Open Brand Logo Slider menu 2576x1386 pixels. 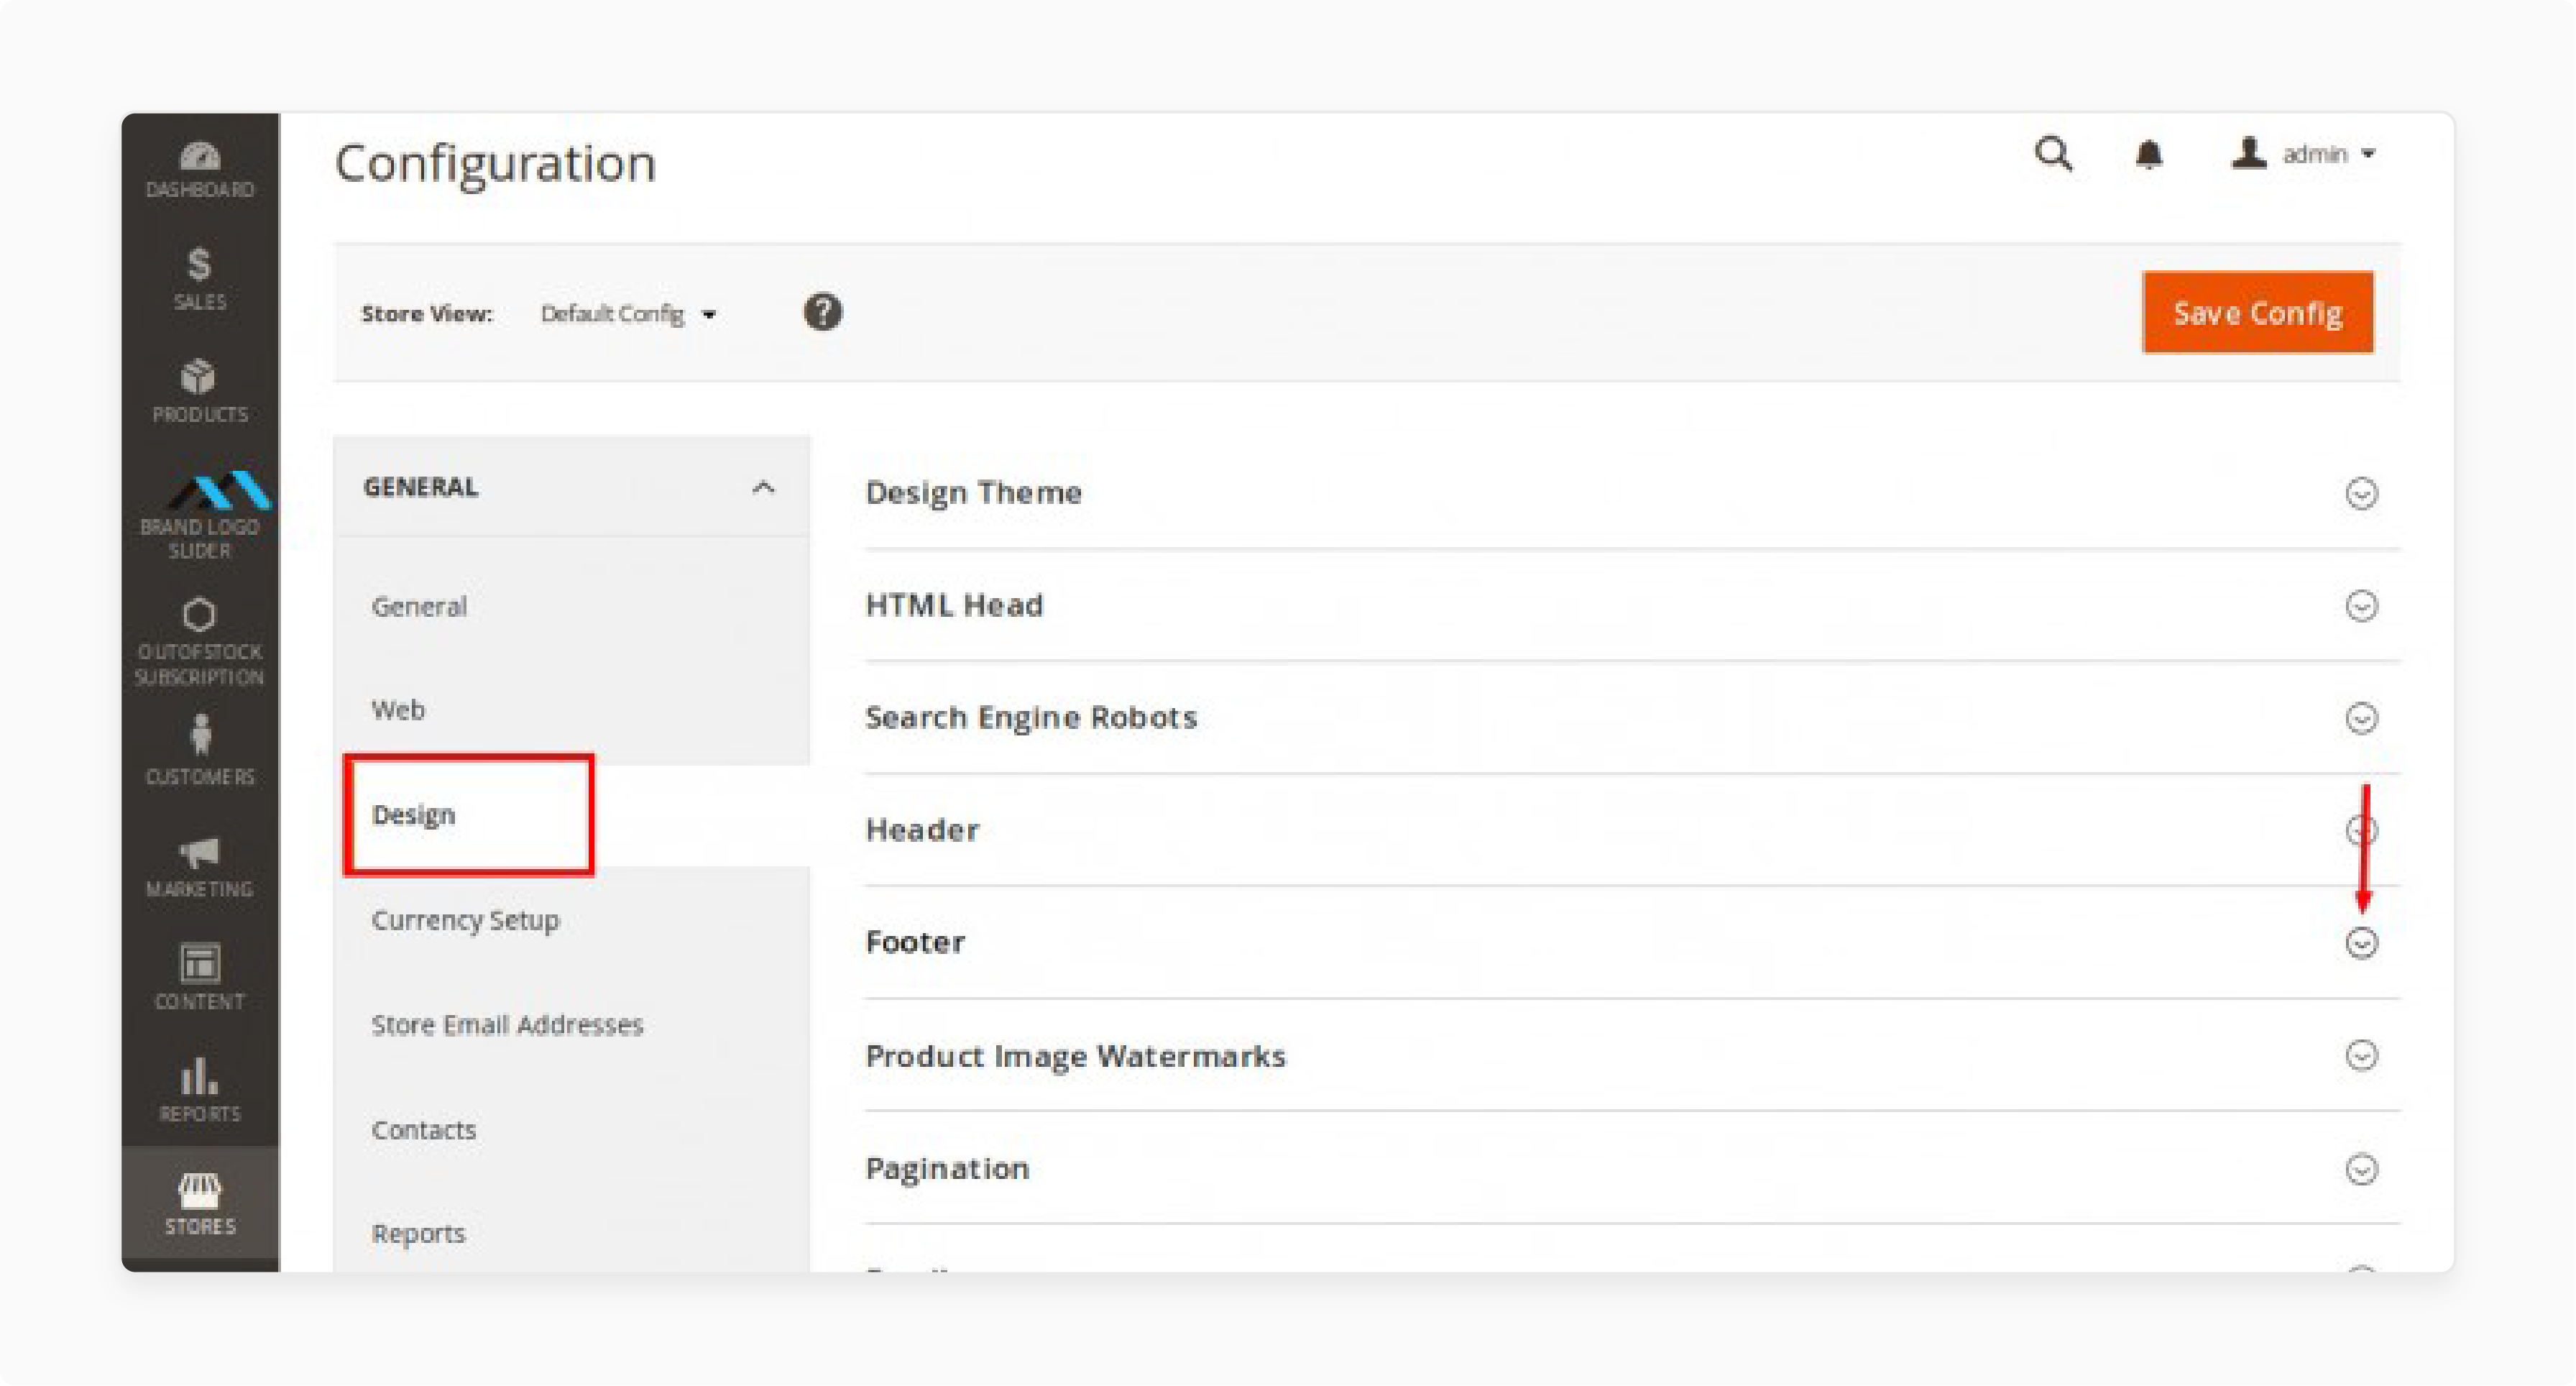pos(200,515)
